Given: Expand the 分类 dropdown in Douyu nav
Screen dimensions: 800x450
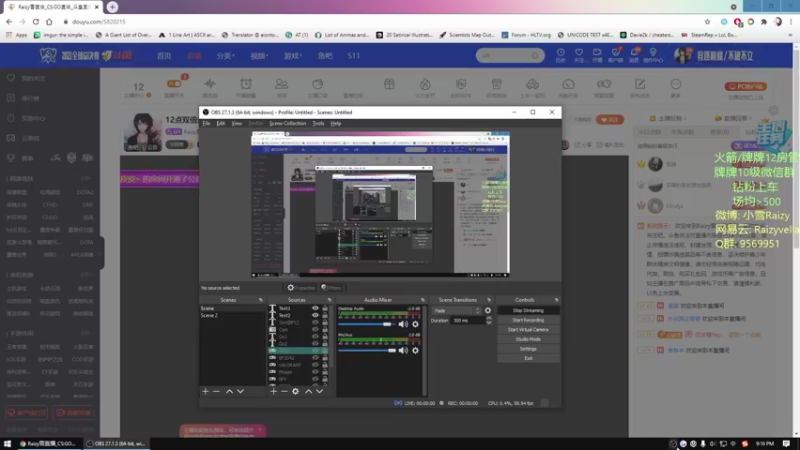Looking at the screenshot, I should (x=226, y=56).
